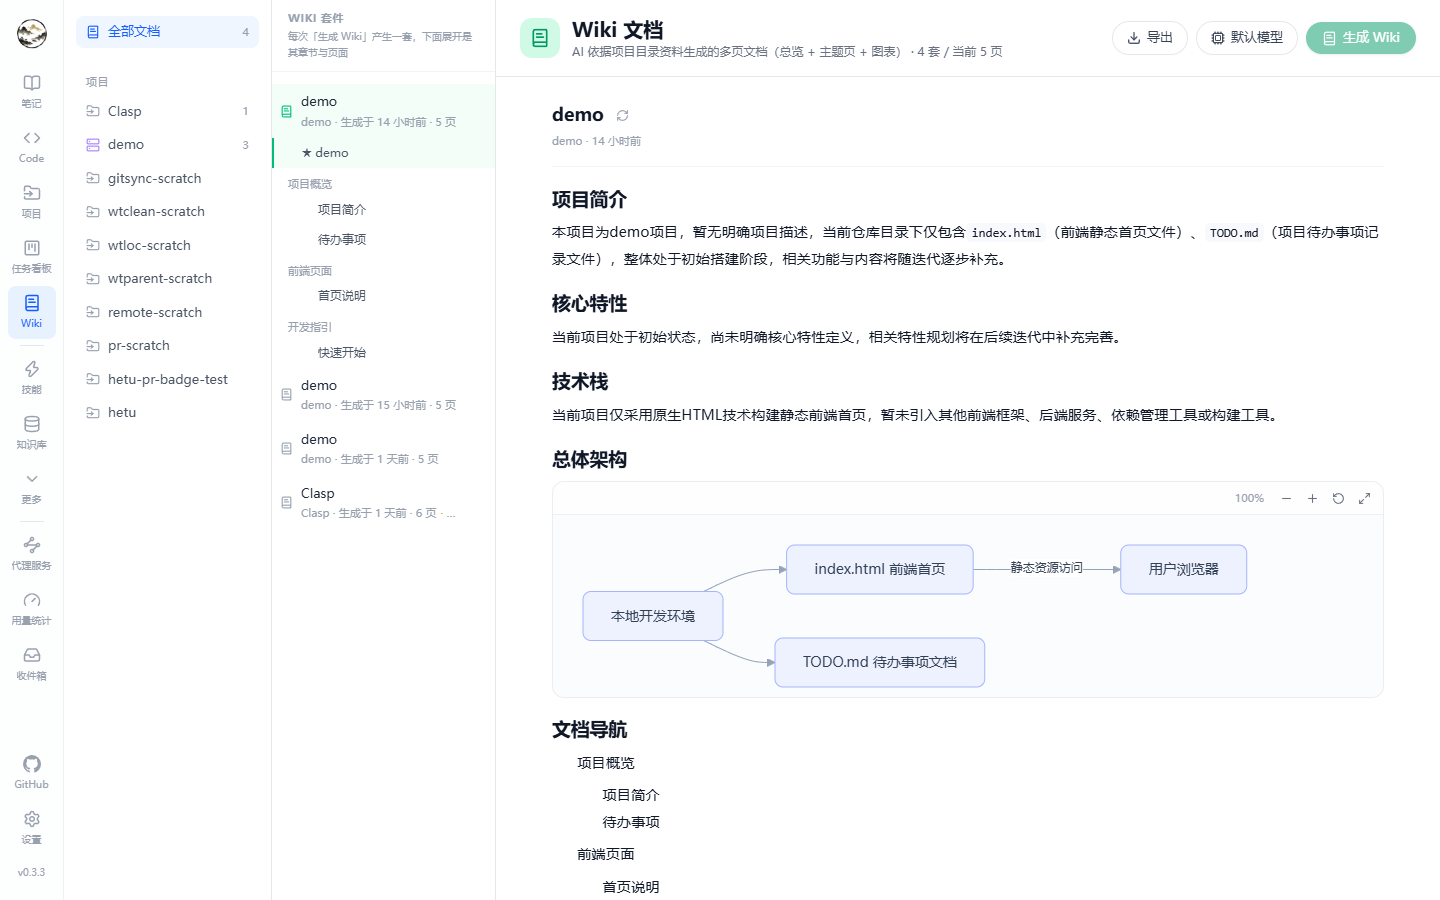This screenshot has width=1440, height=900.
Task: Open the 技能 skills icon
Action: (32, 377)
